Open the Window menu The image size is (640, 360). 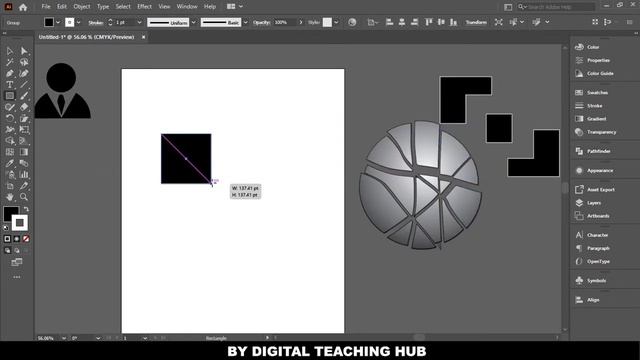(187, 7)
